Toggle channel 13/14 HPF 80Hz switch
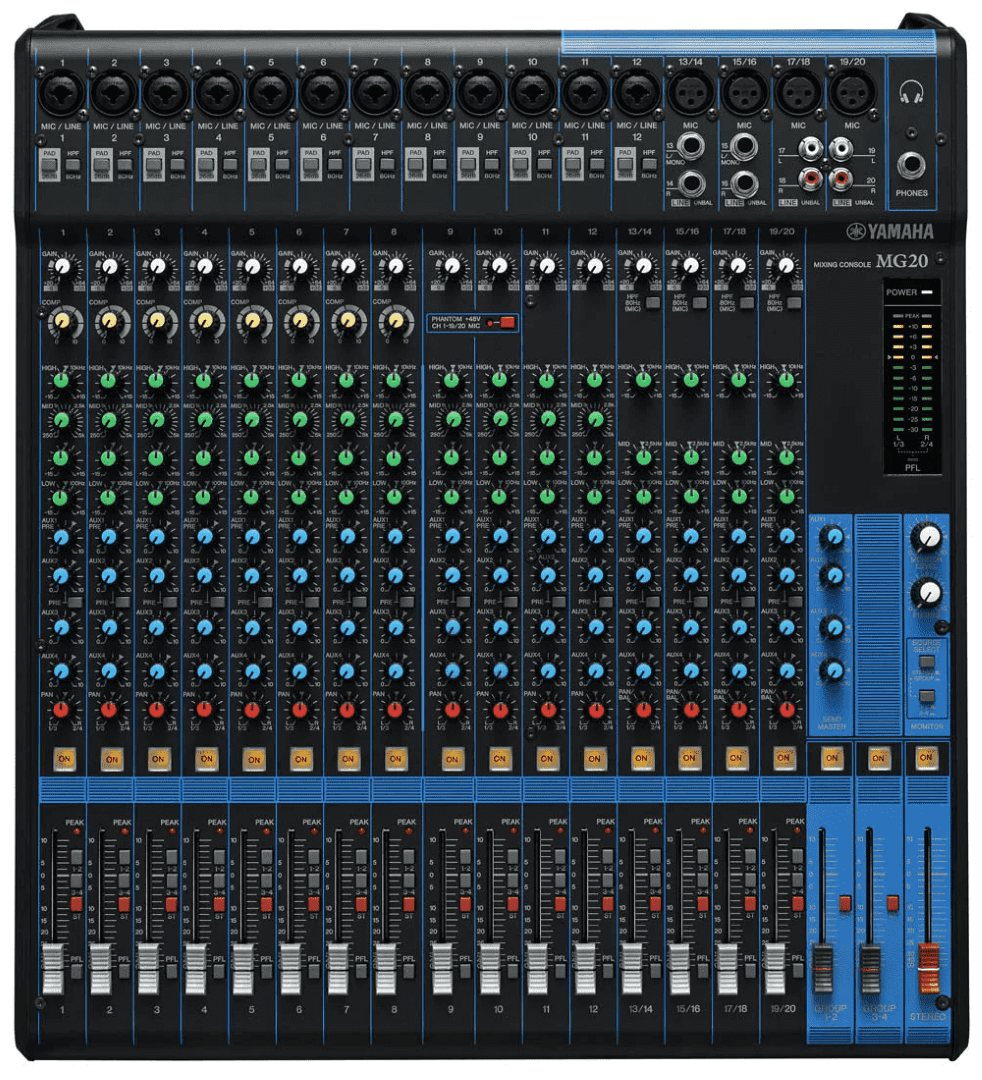 click(x=652, y=302)
